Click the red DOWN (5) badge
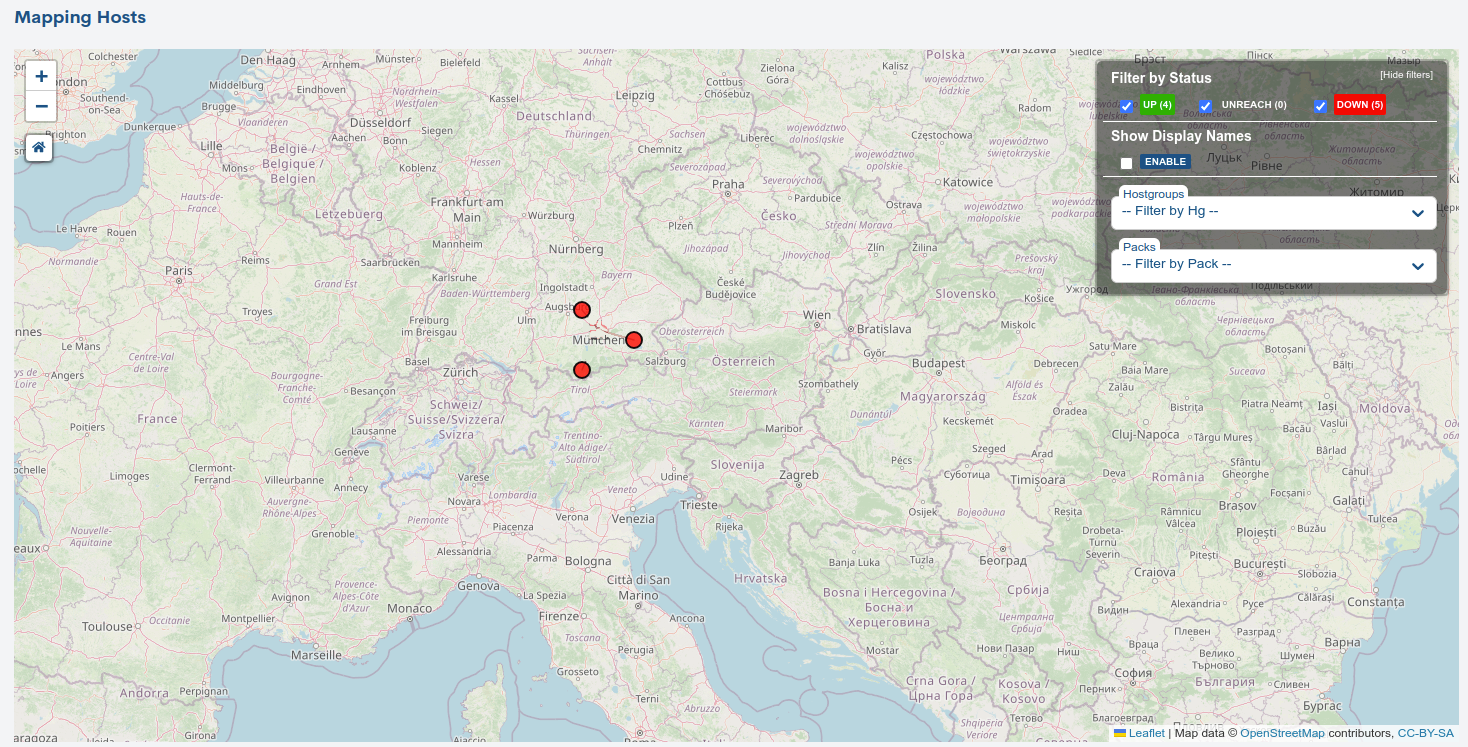The image size is (1468, 747). (x=1359, y=105)
